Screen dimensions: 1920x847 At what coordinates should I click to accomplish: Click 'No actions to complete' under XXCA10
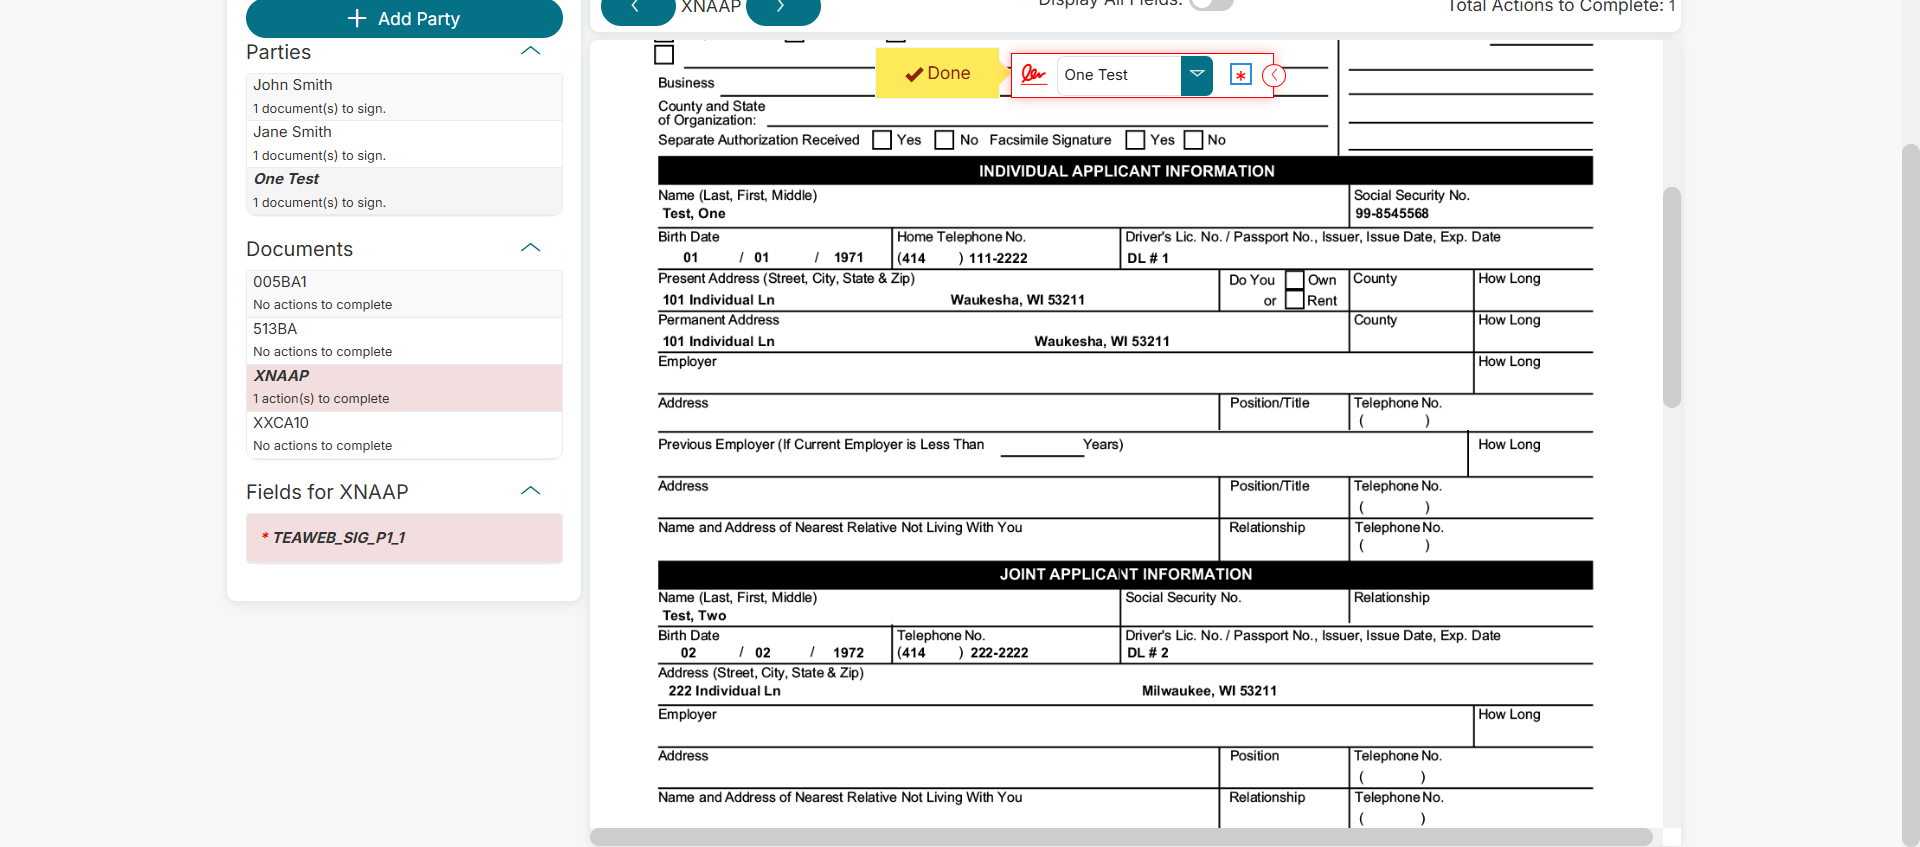322,446
